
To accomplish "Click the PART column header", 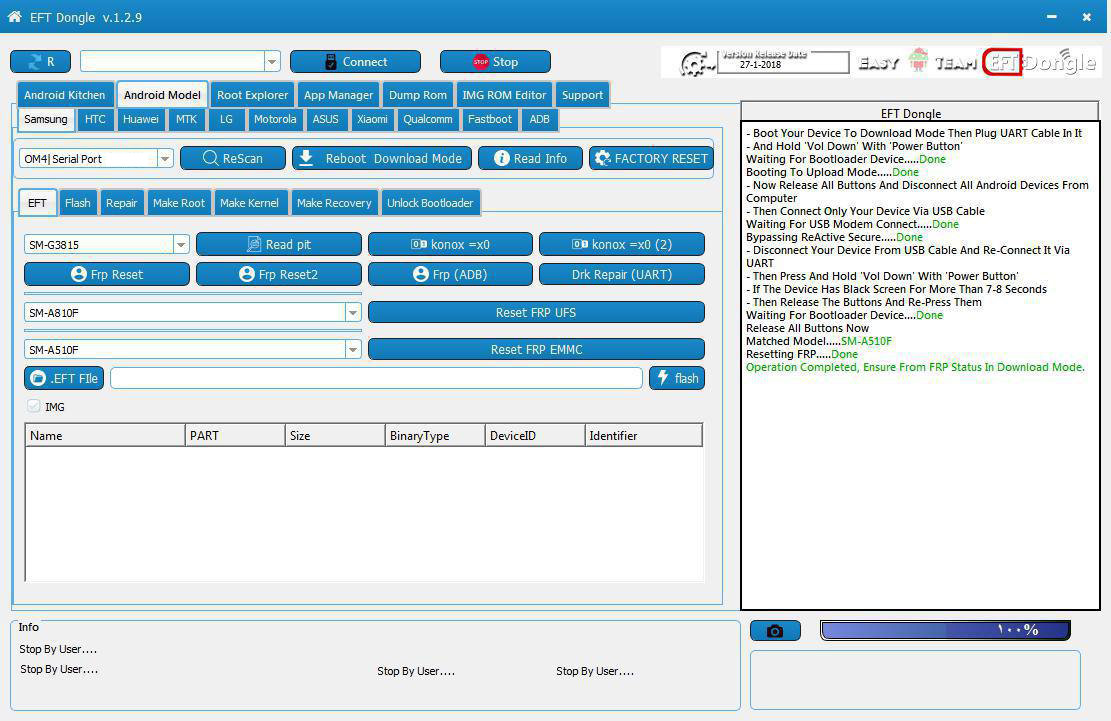I will [235, 436].
